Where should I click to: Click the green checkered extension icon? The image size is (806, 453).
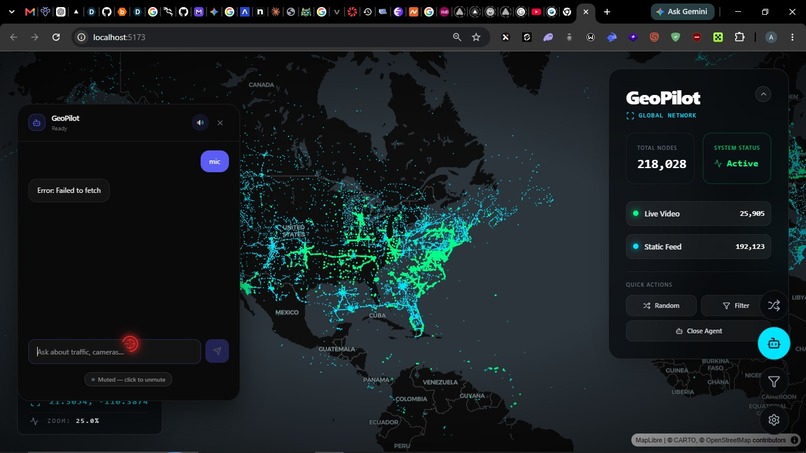click(x=718, y=37)
